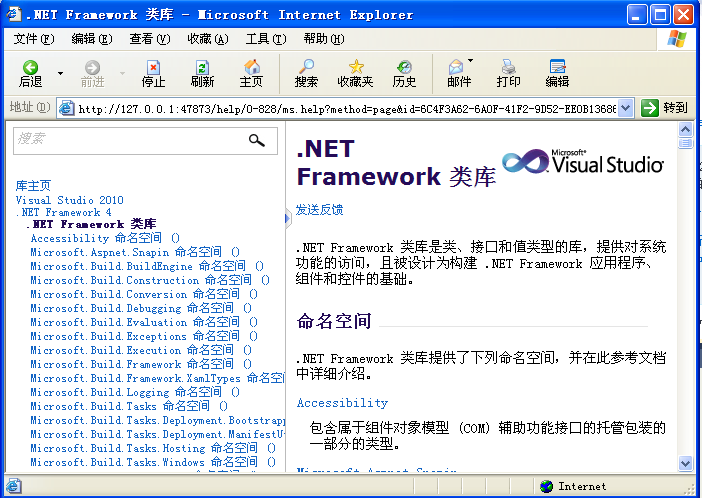
Task: Open Accessibility 命名空间 in the tree
Action: (x=105, y=238)
